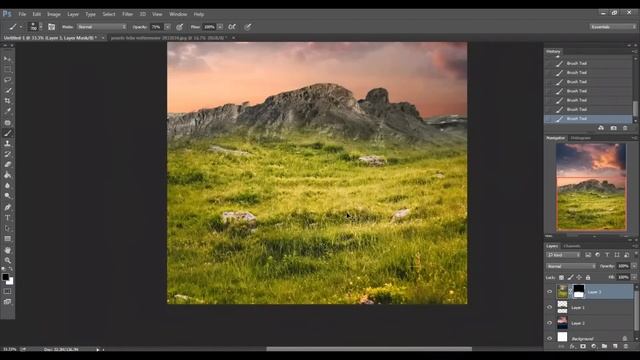Select the Hand tool
The image size is (640, 360).
coord(7,250)
